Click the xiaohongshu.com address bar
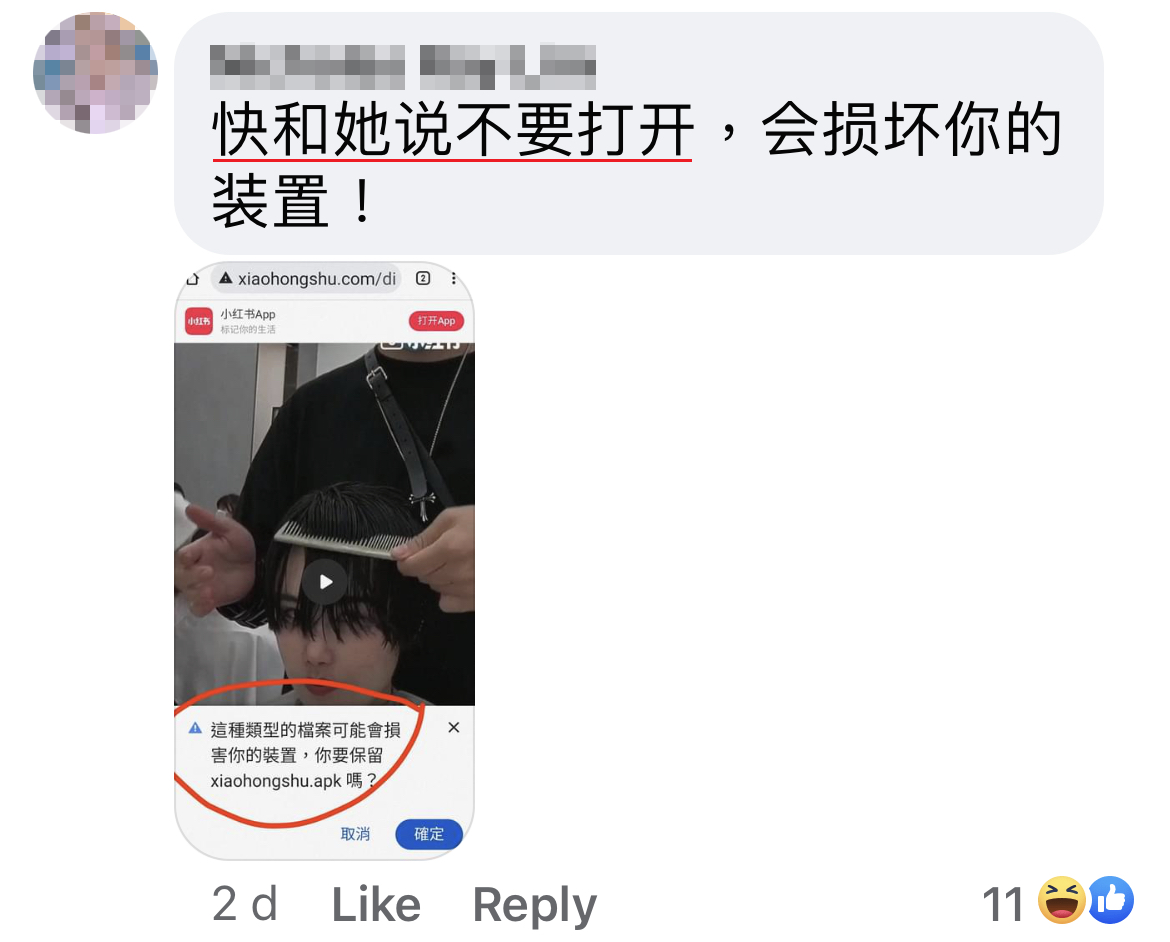Screen dimensions: 1170x942 click(307, 278)
